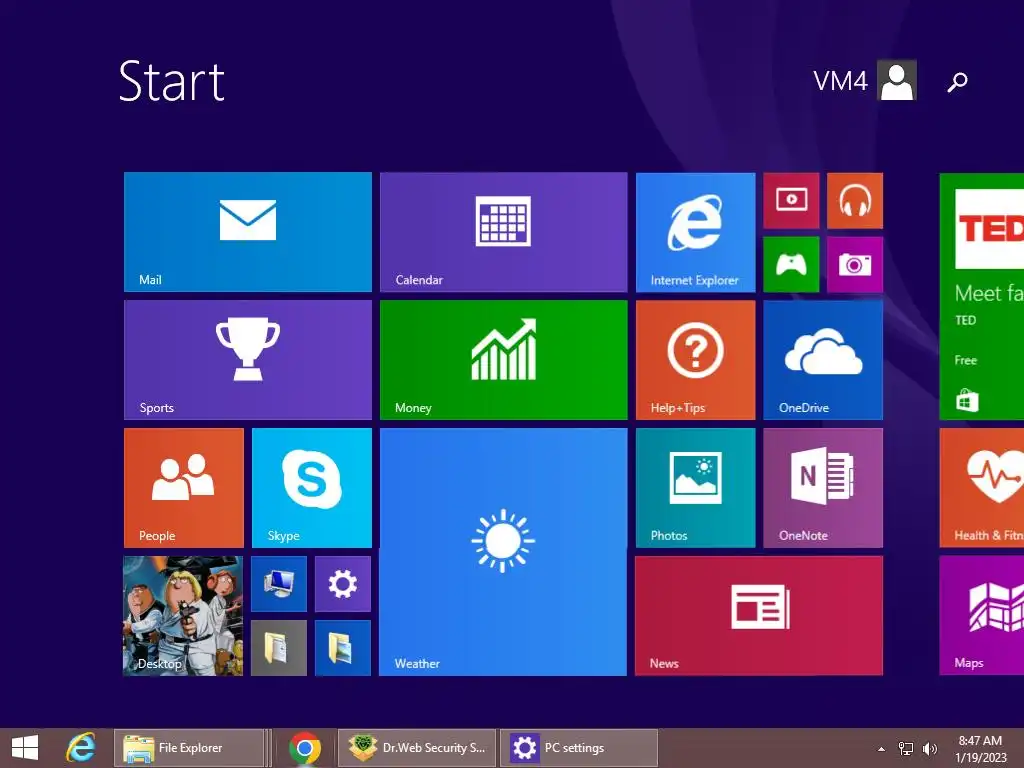Open the Sports trophy tile
Screen dimensions: 1024x768
248,360
